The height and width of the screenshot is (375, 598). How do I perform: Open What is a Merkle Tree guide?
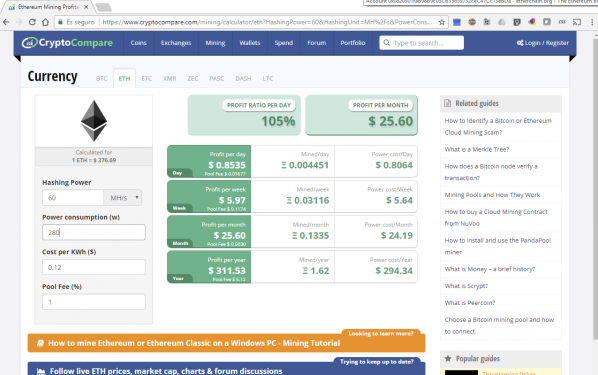(477, 149)
